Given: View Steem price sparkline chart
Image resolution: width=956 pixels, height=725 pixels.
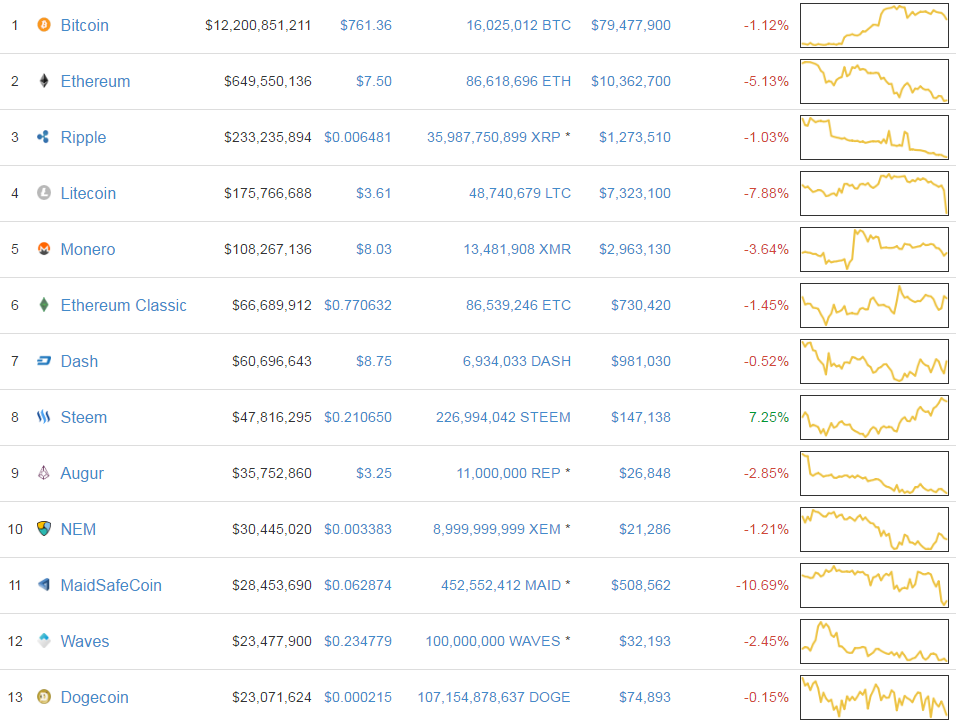Looking at the screenshot, I should (874, 418).
